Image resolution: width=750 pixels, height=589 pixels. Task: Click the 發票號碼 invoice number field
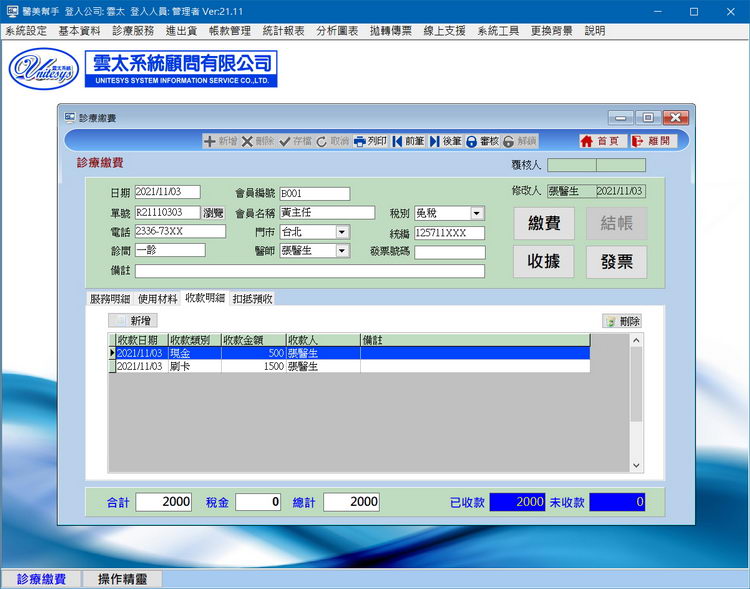coord(450,252)
